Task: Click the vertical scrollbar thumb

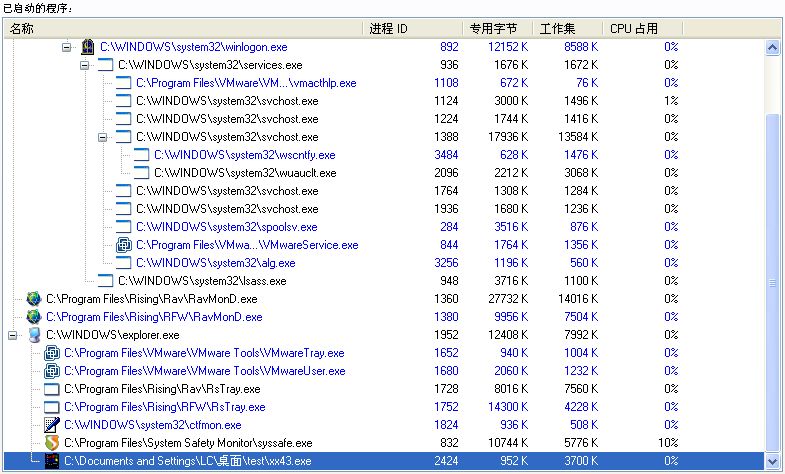Action: pyautogui.click(x=772, y=282)
